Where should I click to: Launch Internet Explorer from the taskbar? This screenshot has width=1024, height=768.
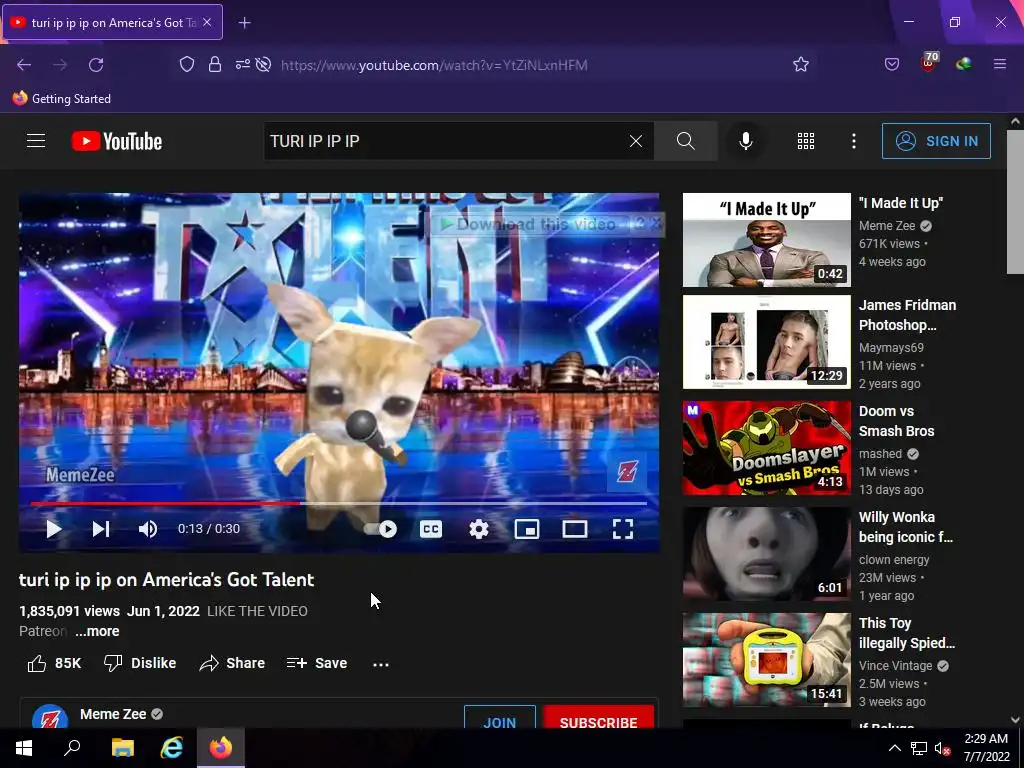coord(171,748)
